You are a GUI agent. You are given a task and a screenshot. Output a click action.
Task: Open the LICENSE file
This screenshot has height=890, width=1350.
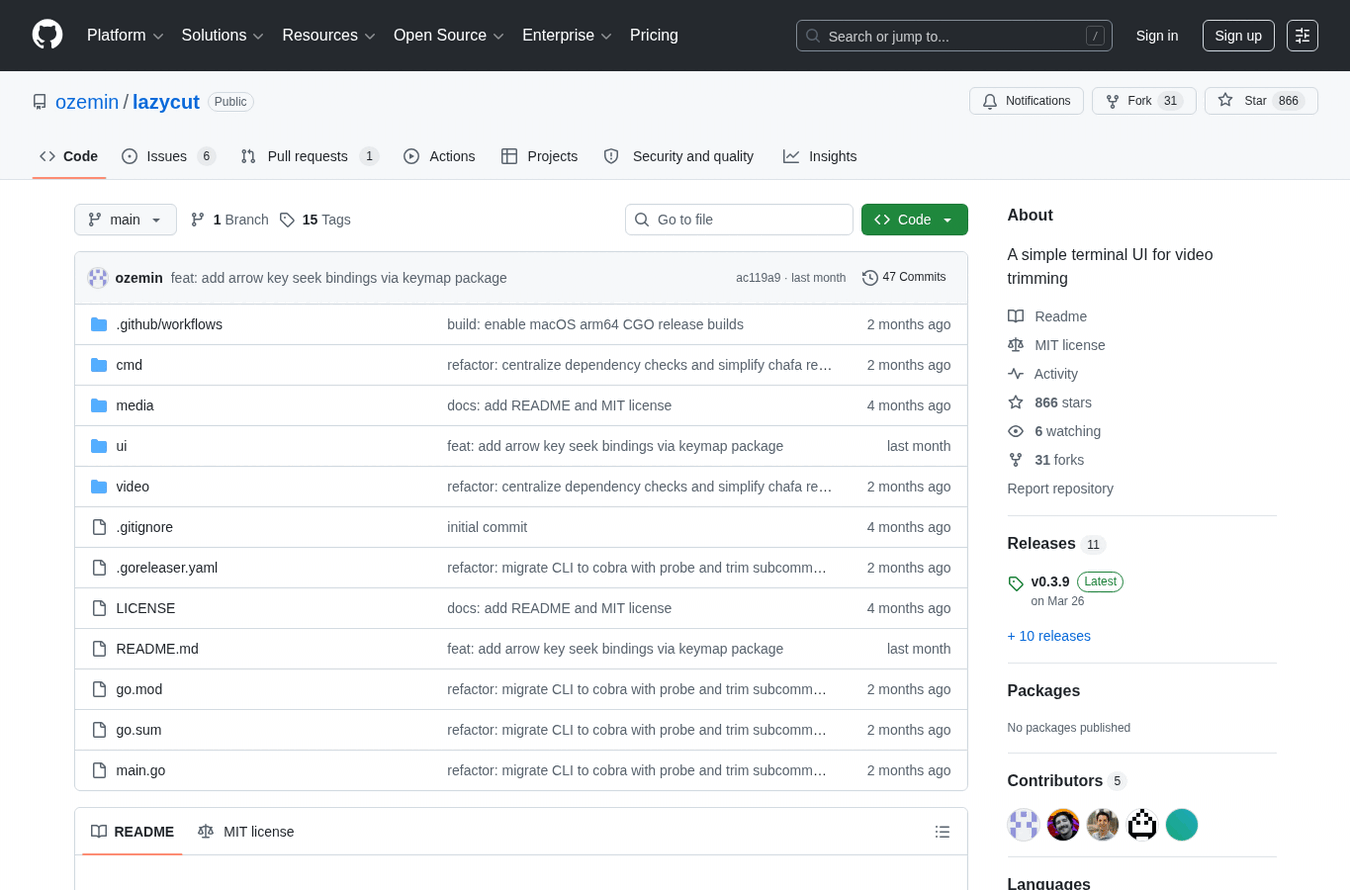tap(145, 608)
